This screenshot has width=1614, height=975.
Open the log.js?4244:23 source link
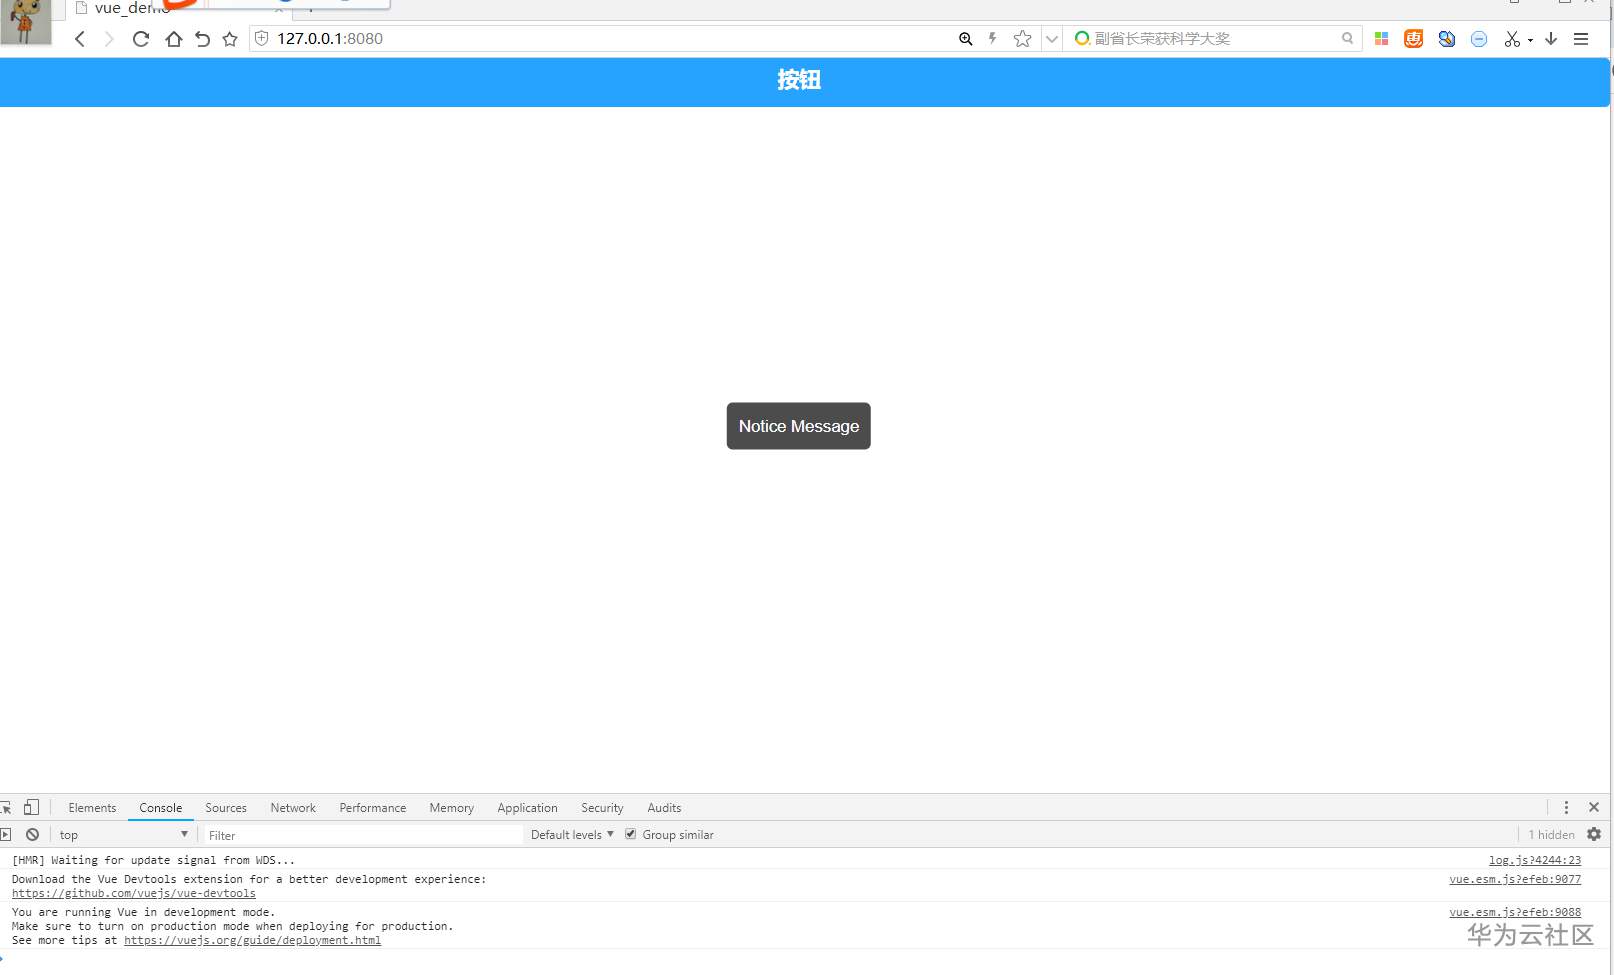[x=1535, y=860]
